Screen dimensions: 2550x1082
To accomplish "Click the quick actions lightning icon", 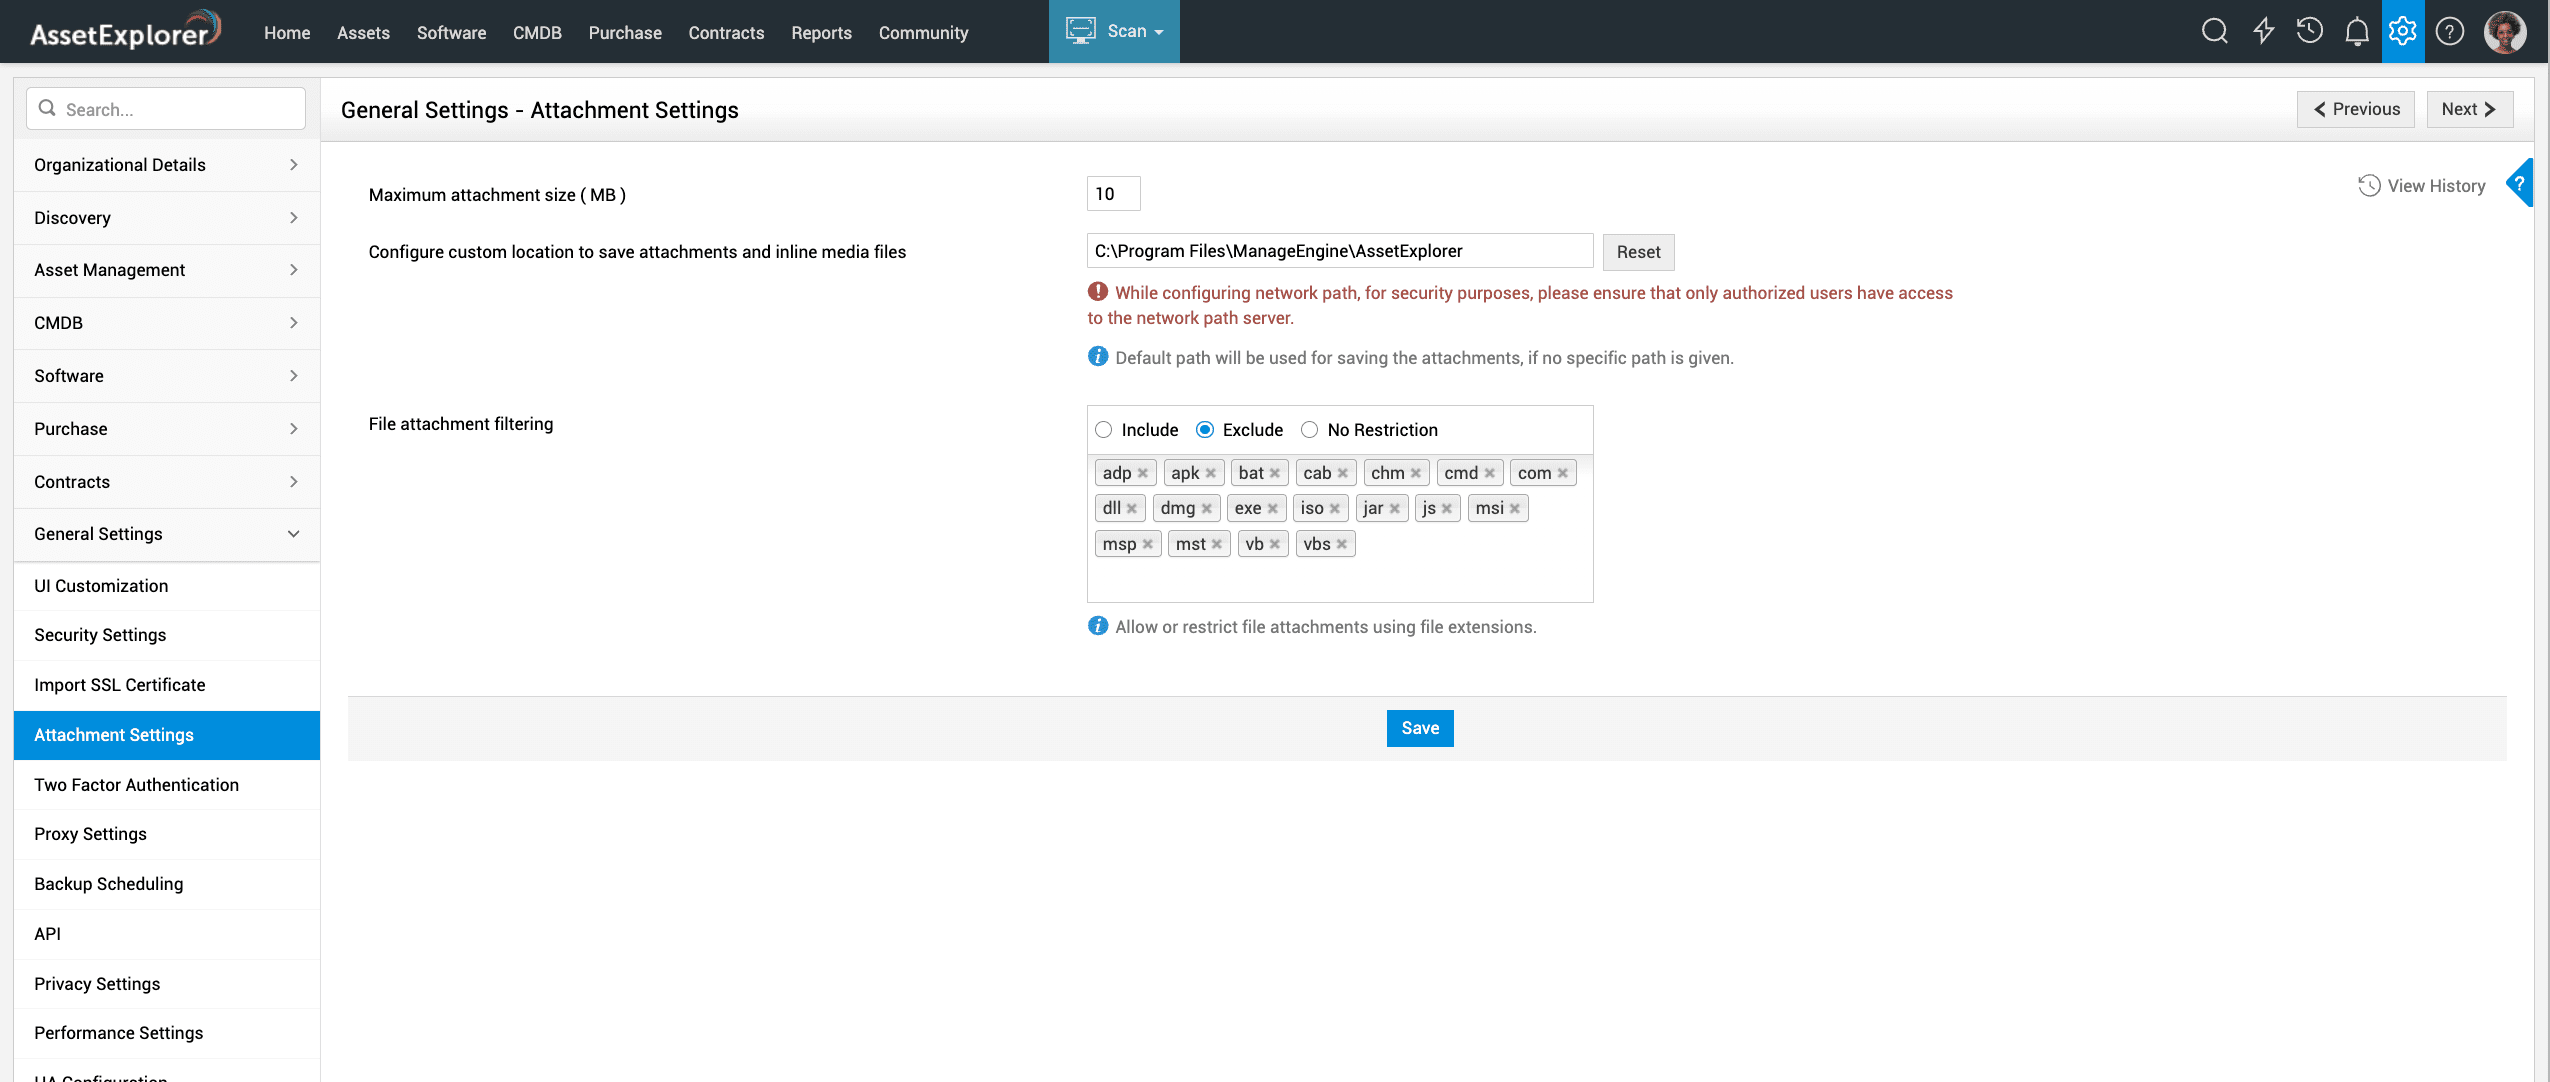I will tap(2263, 31).
